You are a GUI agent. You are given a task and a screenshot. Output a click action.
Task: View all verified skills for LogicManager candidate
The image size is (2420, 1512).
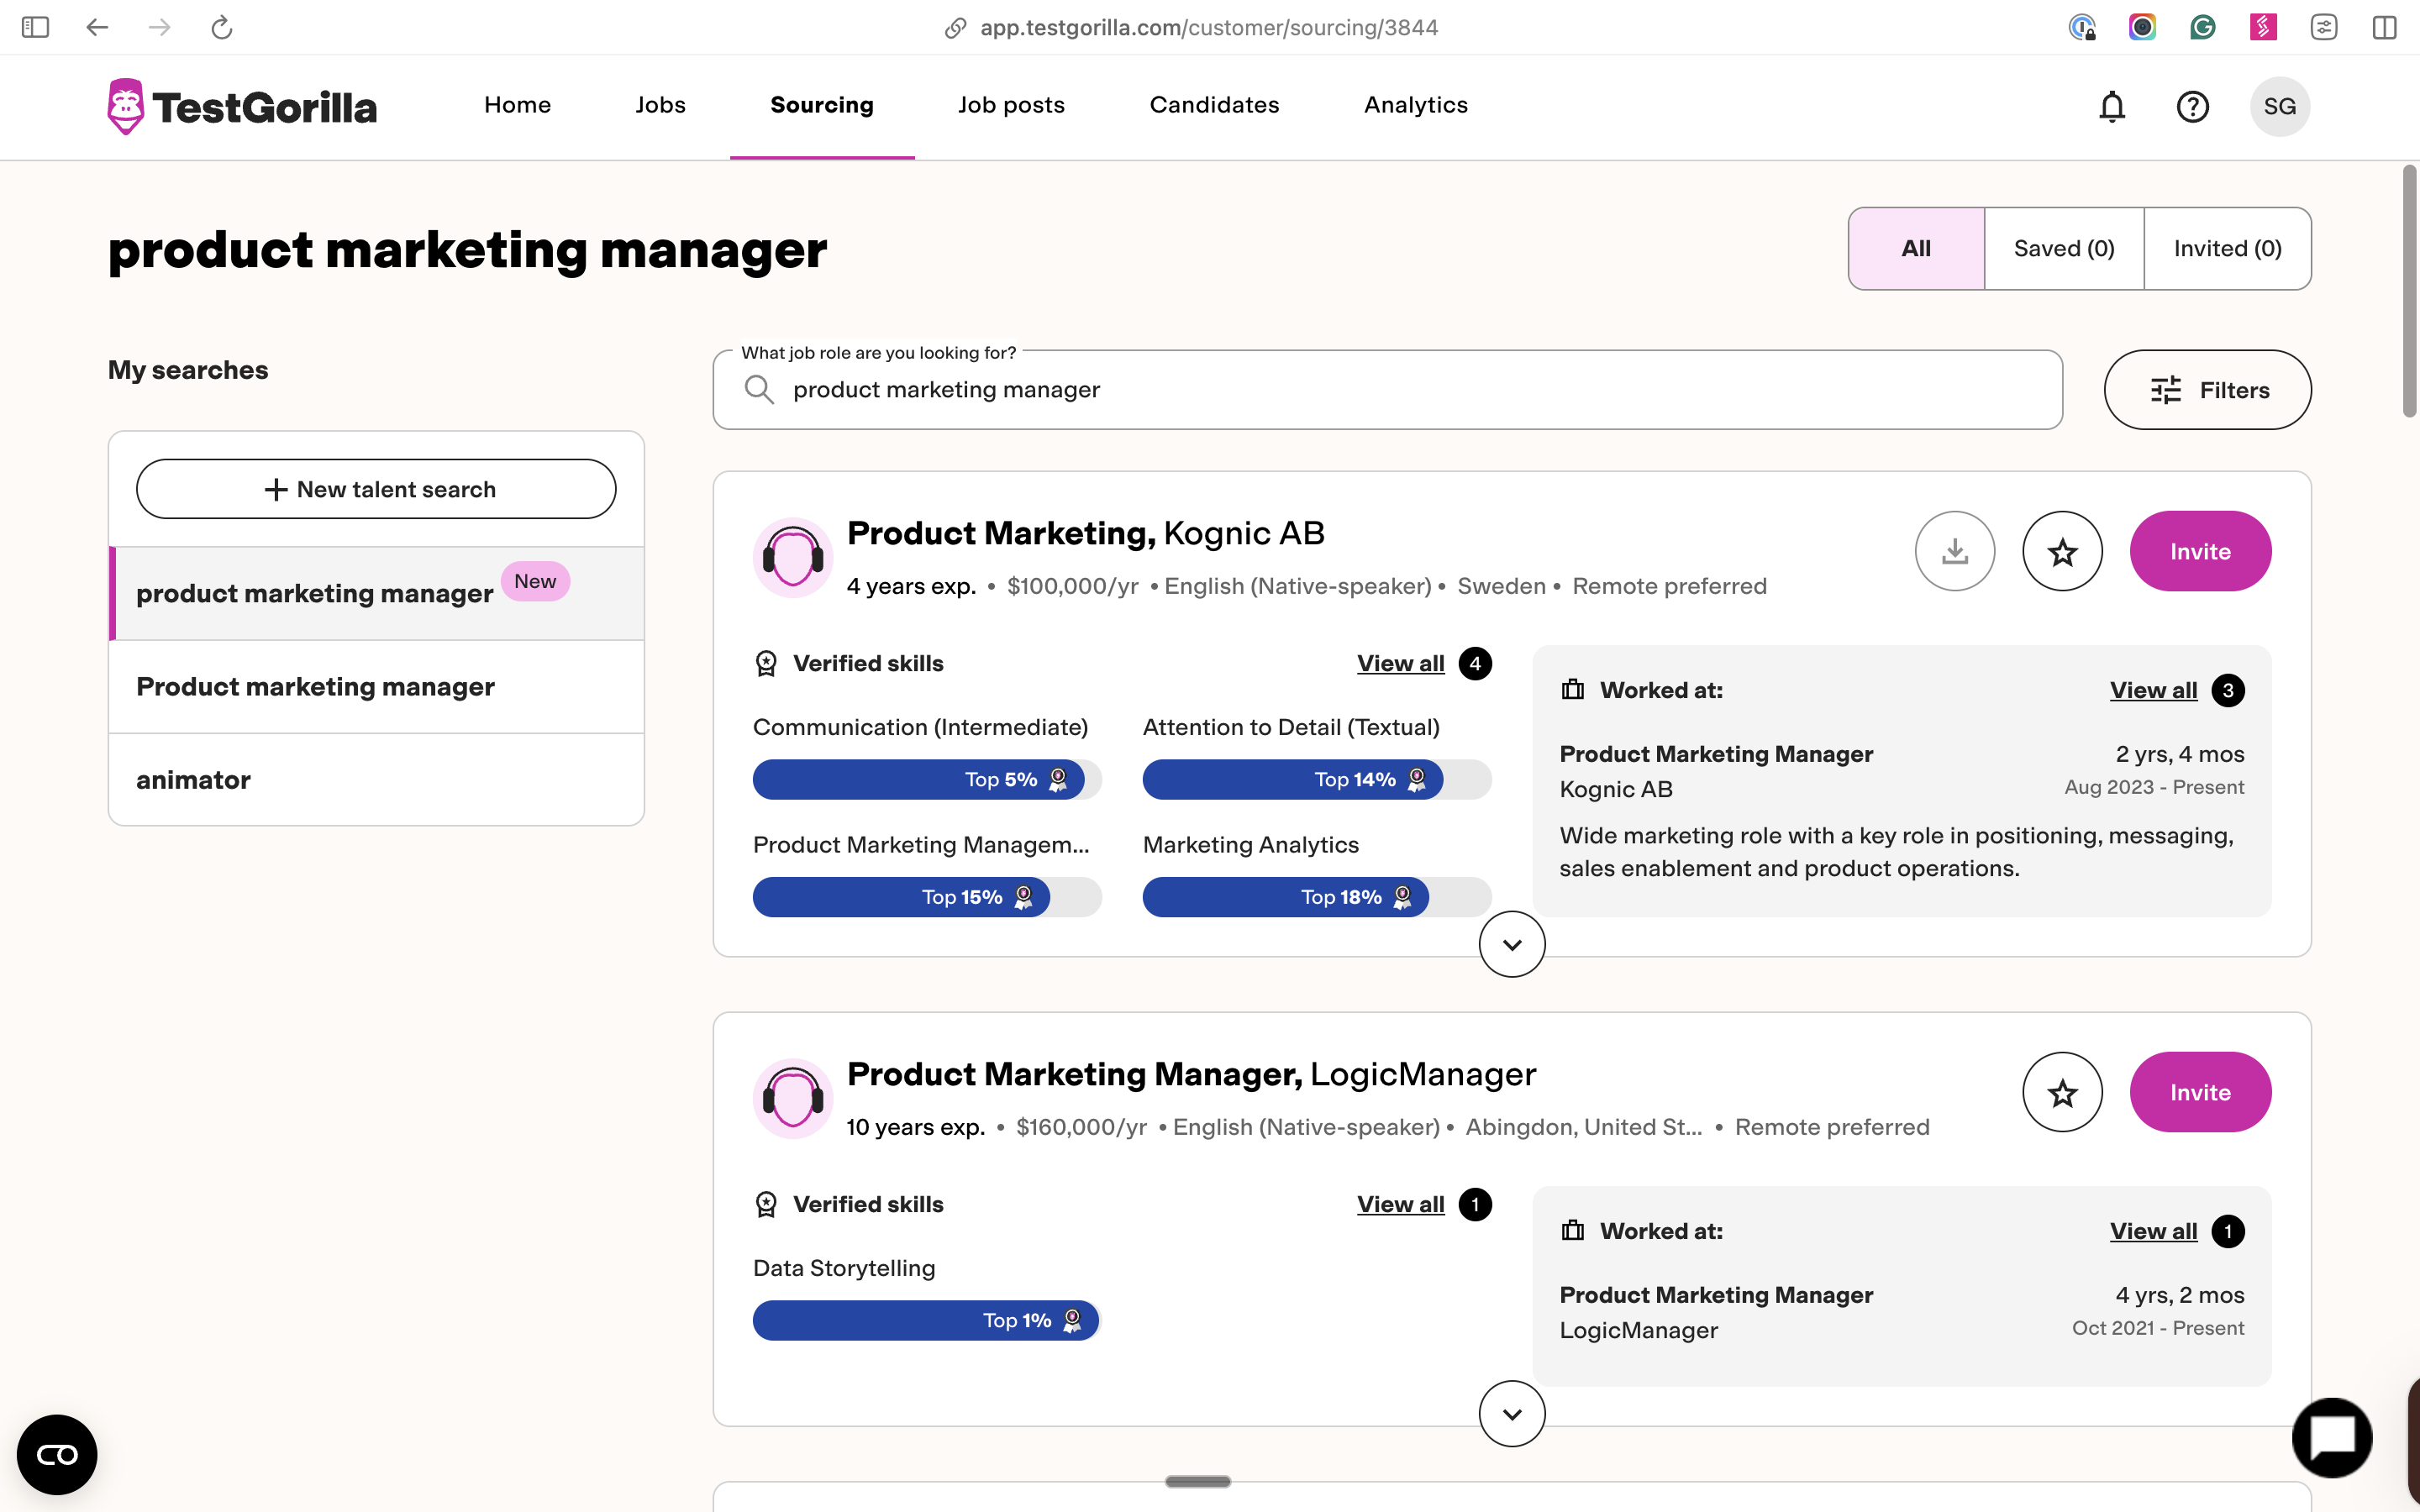tap(1400, 1204)
